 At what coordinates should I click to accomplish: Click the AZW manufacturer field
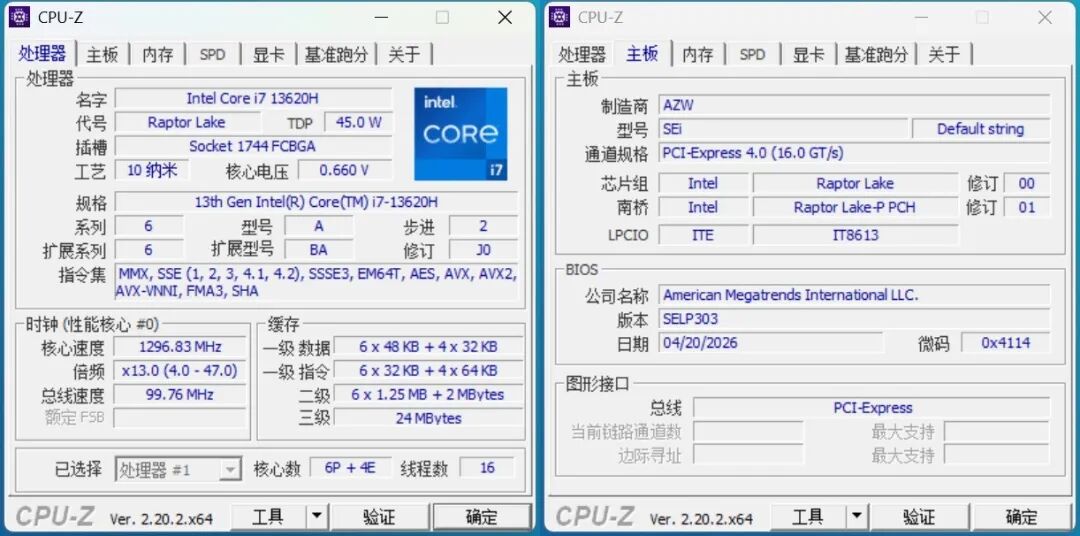(x=854, y=105)
